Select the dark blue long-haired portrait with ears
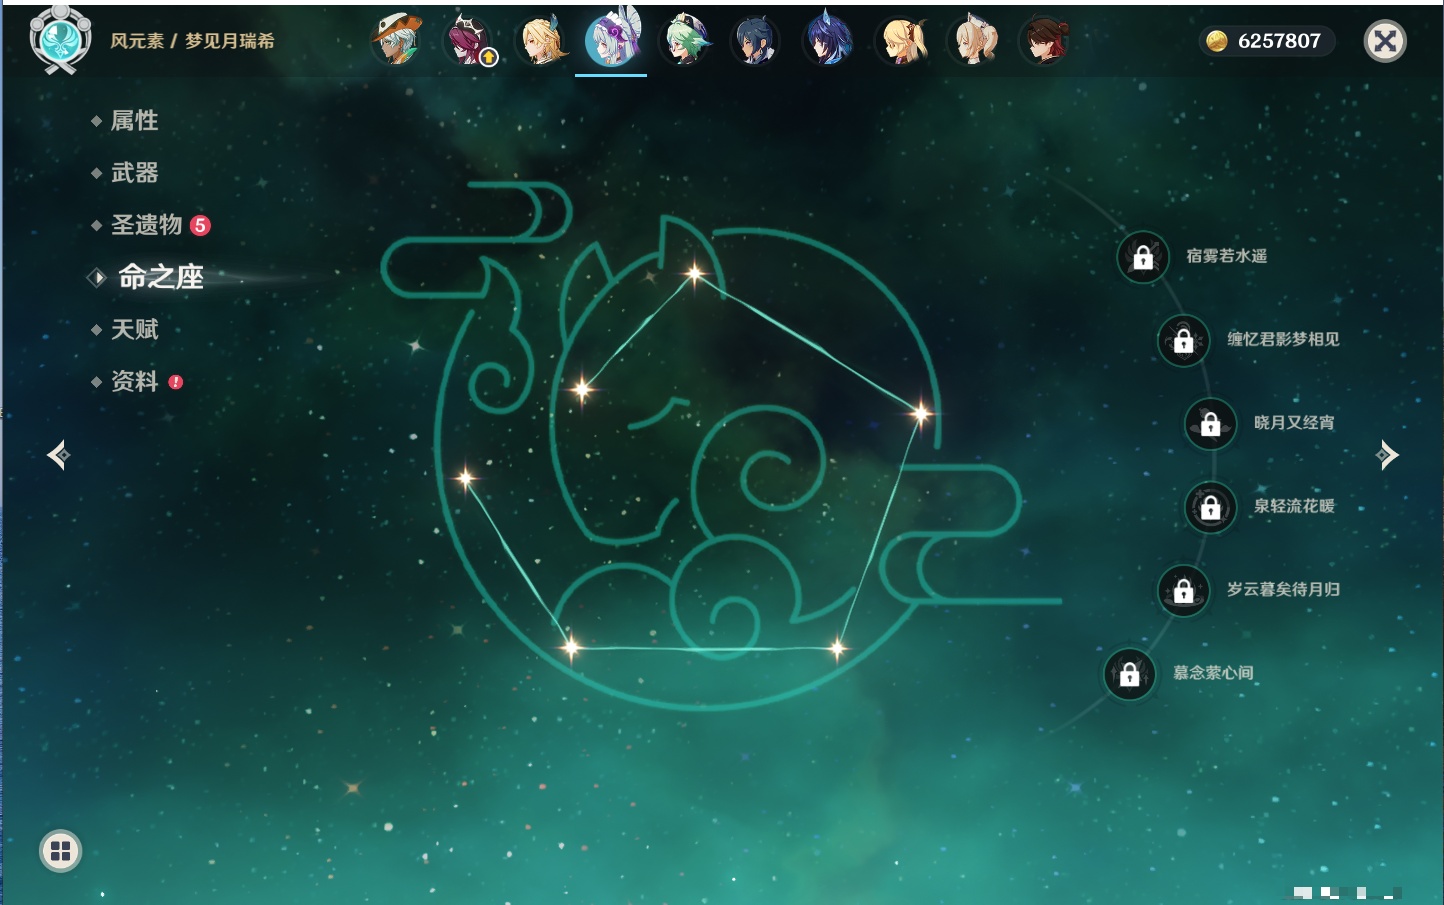This screenshot has height=905, width=1444. [x=828, y=41]
